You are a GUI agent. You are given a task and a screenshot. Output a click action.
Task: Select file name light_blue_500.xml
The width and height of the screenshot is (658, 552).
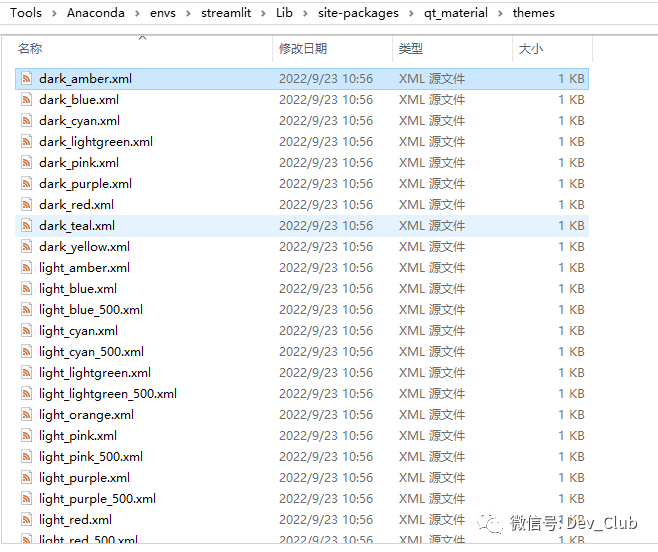pos(91,309)
